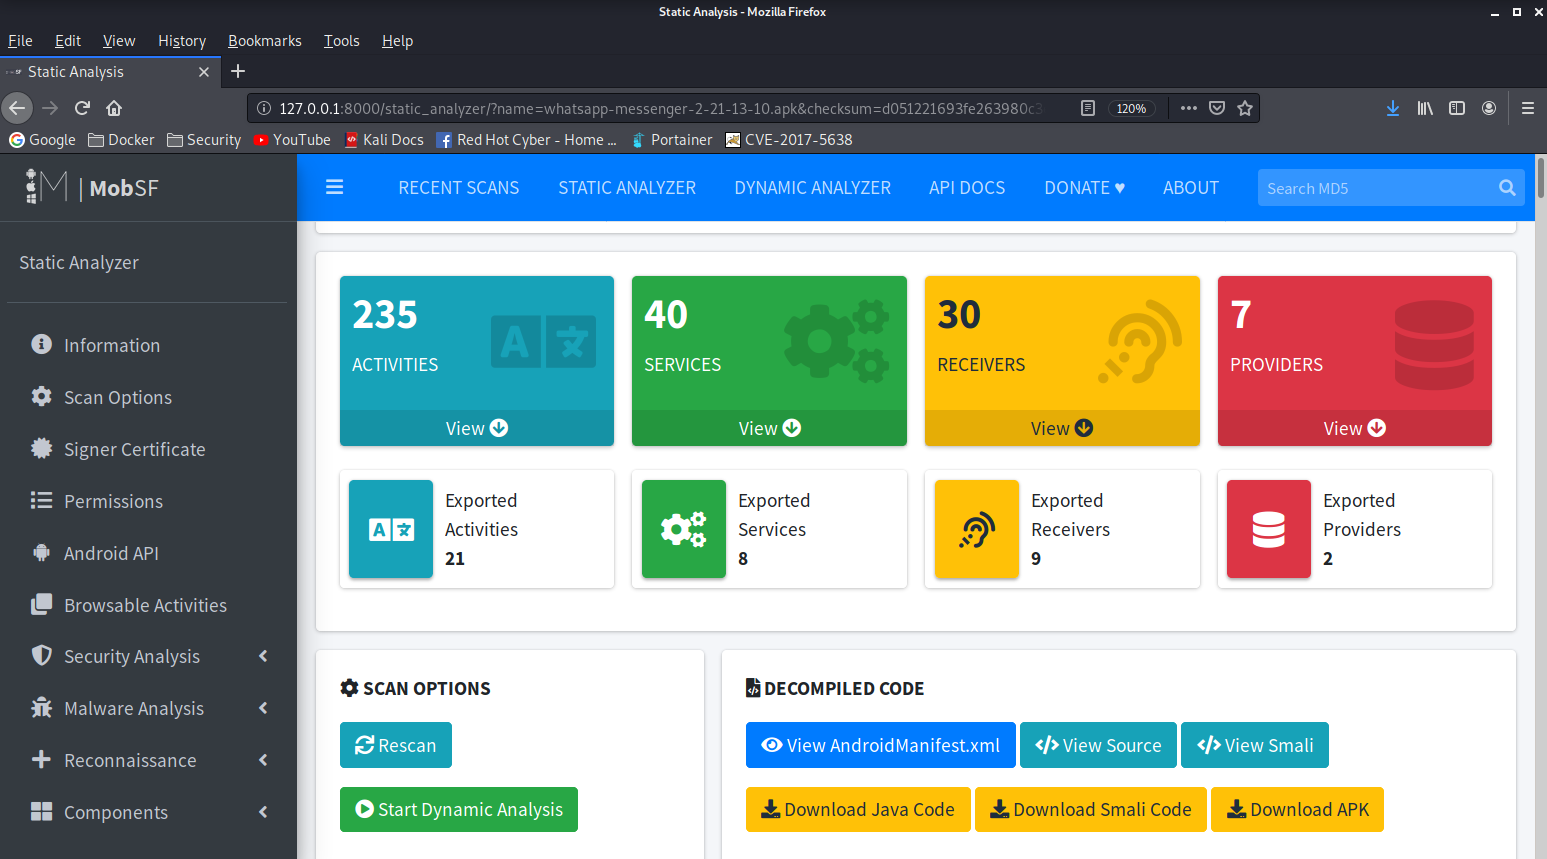Bookmark this page using the star icon

pos(1245,108)
